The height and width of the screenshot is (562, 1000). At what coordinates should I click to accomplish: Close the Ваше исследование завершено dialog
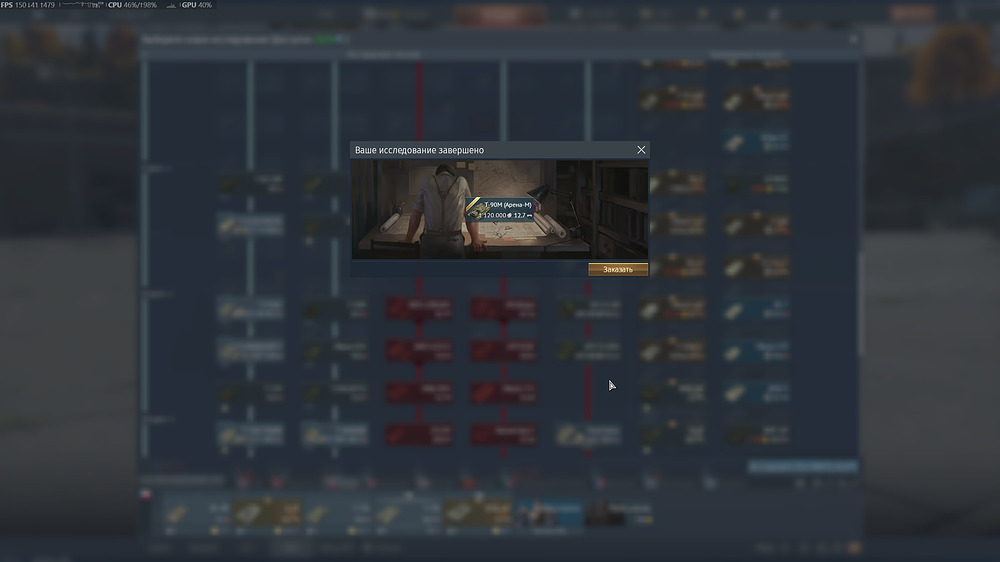click(x=641, y=150)
